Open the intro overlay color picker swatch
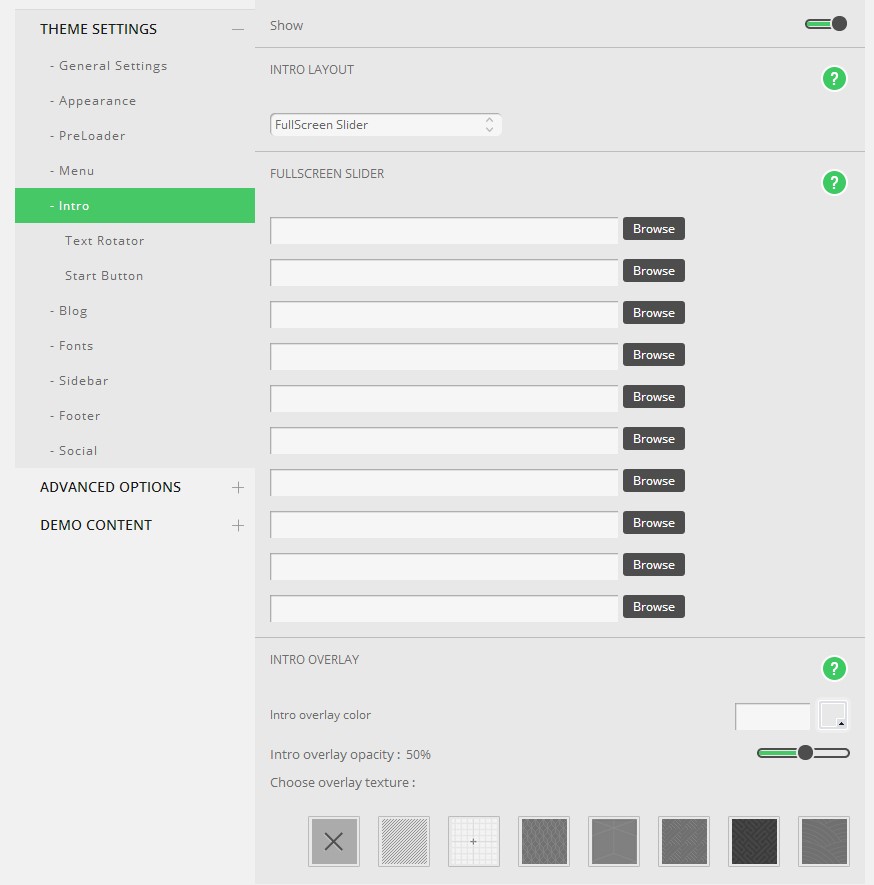The image size is (874, 885). click(x=833, y=715)
